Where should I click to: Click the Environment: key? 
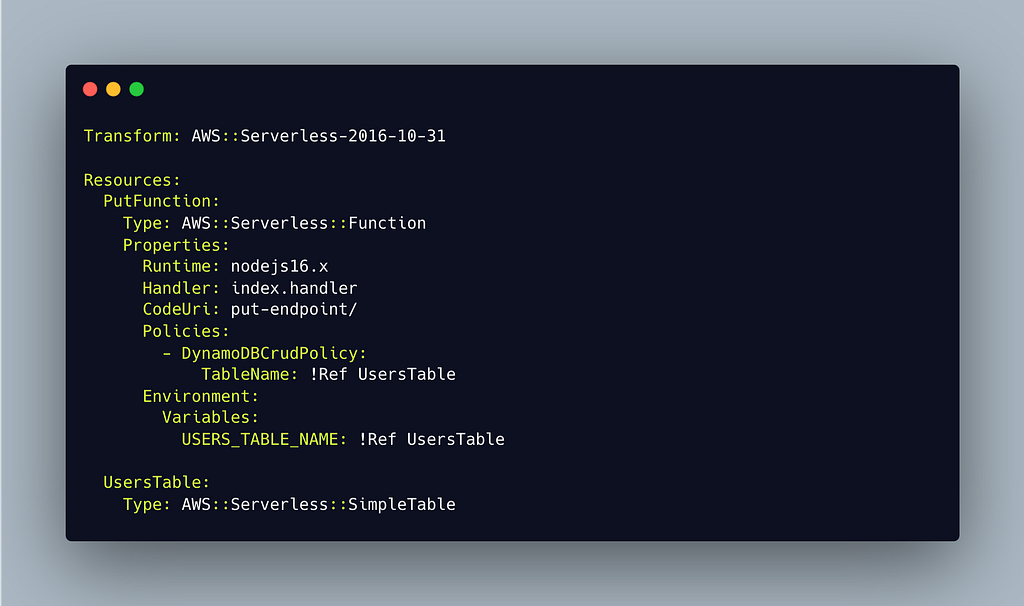click(200, 396)
